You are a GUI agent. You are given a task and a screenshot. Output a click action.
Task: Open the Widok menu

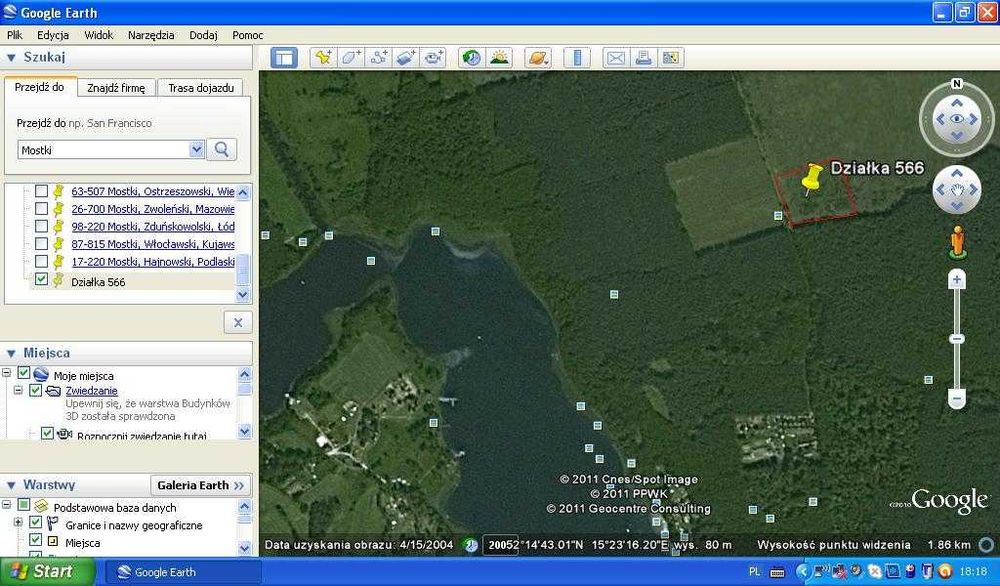[x=99, y=35]
